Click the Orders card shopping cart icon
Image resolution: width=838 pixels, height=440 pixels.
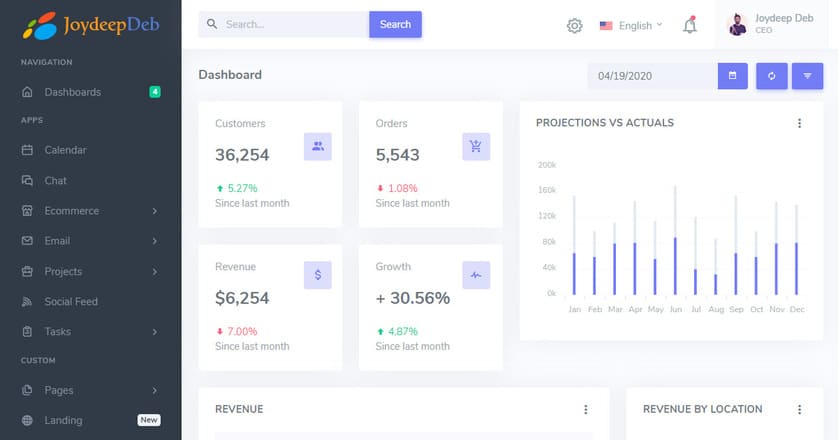click(x=476, y=146)
